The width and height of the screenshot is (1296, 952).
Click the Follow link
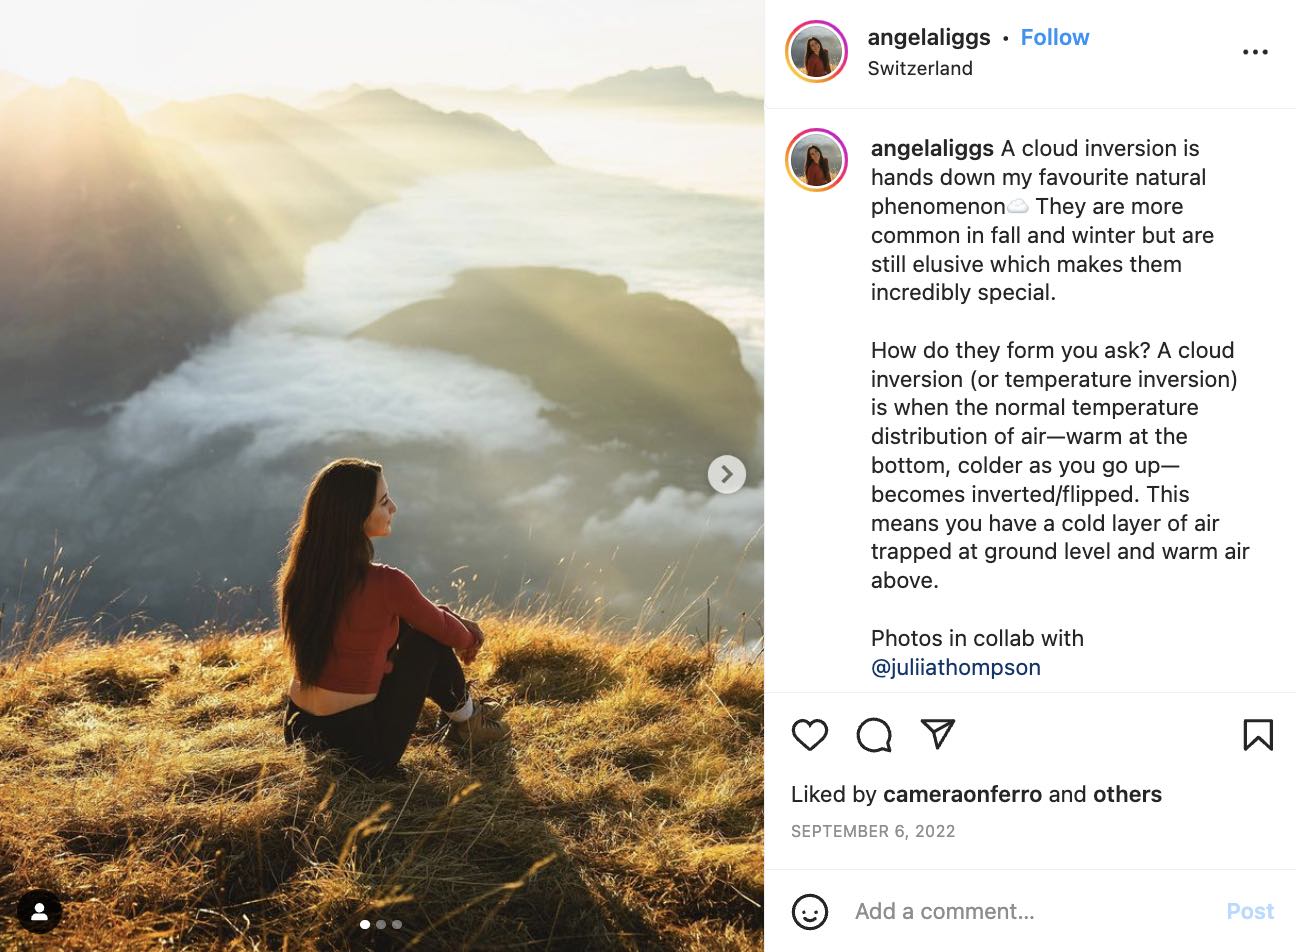click(x=1054, y=38)
